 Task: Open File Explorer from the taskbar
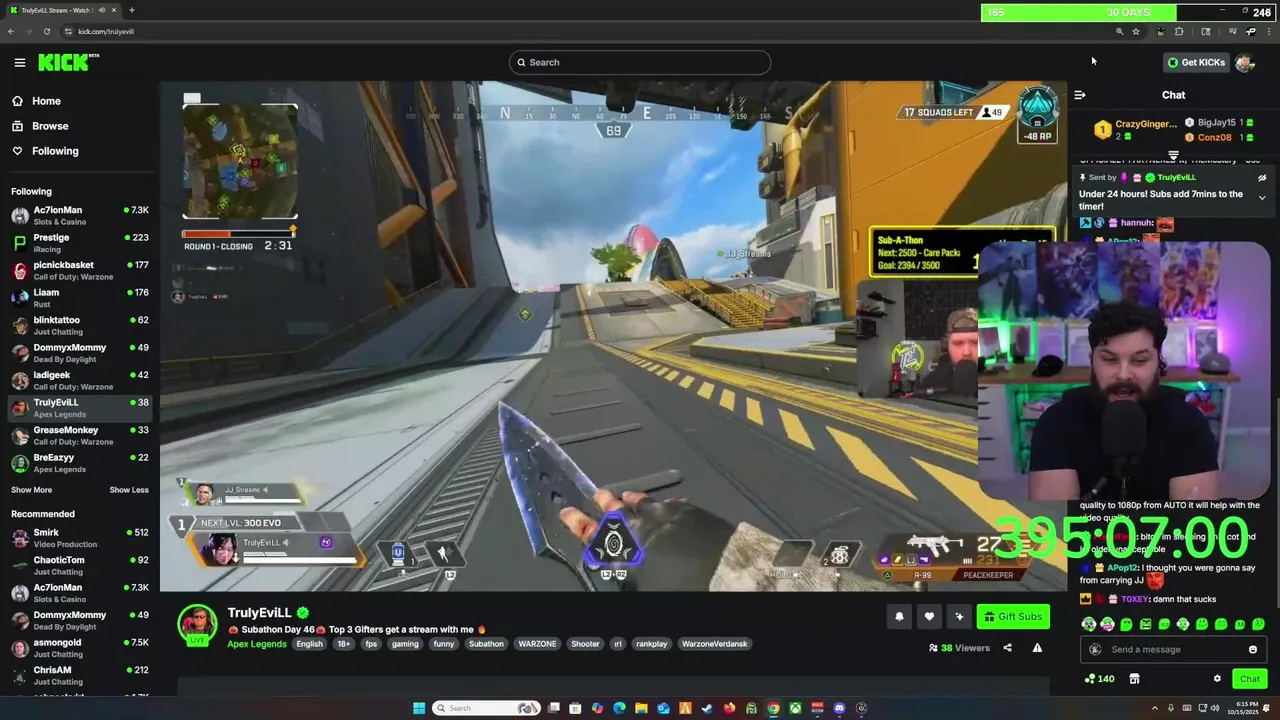tap(641, 708)
